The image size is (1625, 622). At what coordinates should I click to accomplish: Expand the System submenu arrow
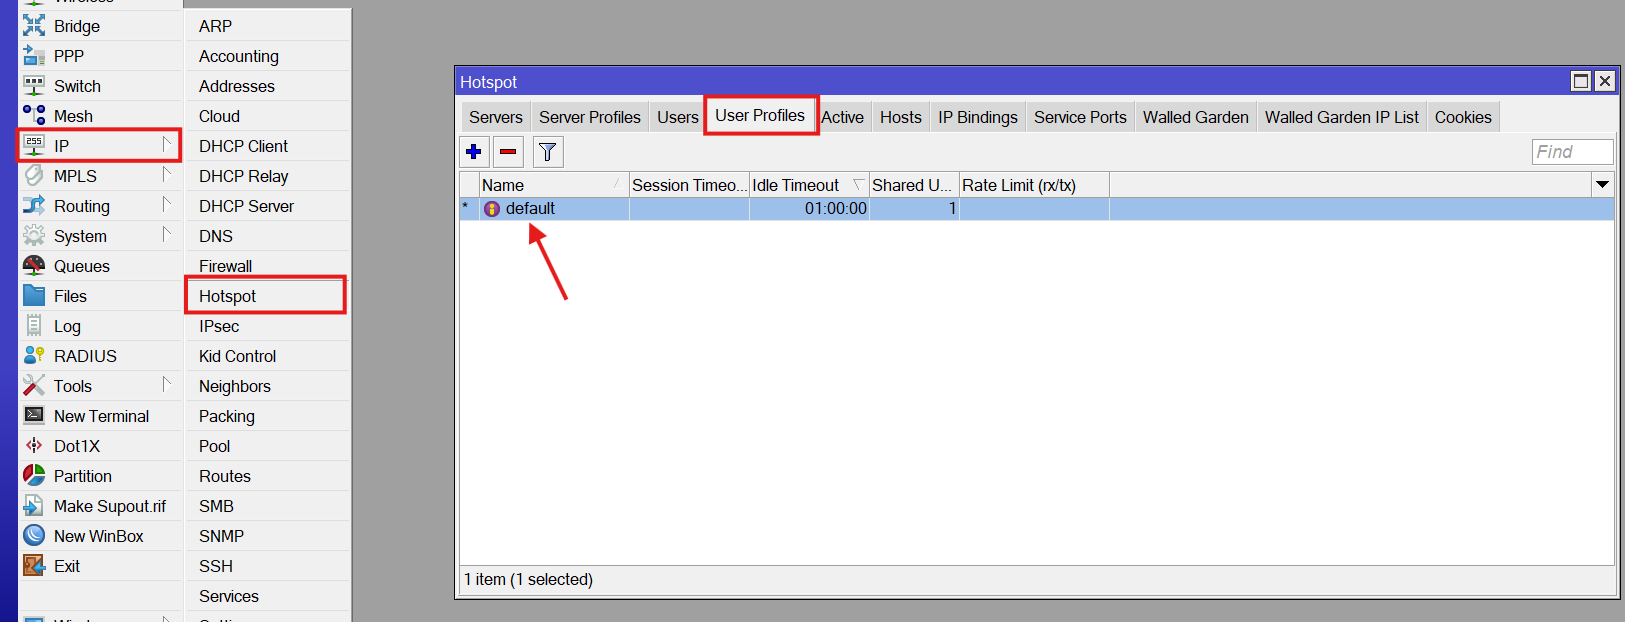coord(167,235)
